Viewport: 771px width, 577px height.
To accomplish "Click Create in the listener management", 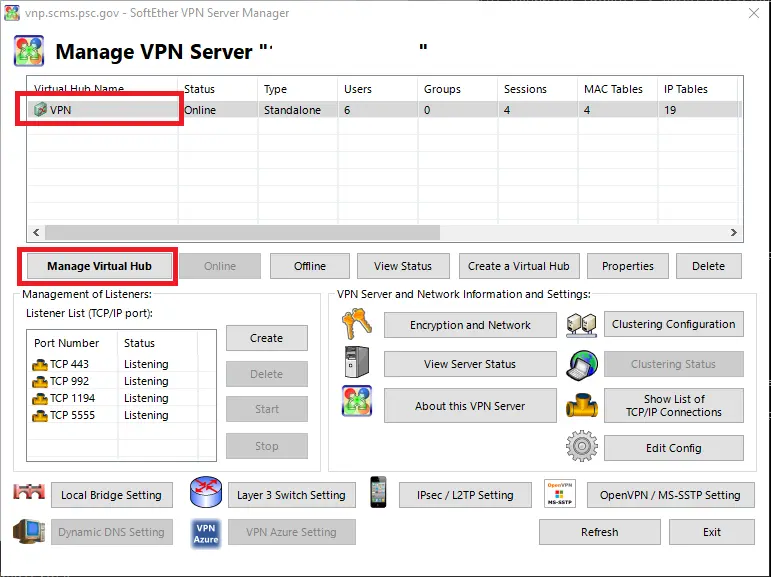I will 267,338.
